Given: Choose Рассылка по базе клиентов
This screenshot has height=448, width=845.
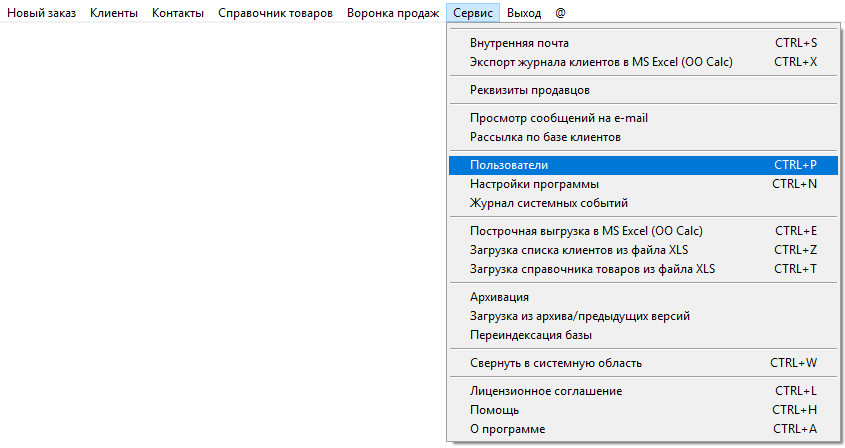Looking at the screenshot, I should coord(545,137).
